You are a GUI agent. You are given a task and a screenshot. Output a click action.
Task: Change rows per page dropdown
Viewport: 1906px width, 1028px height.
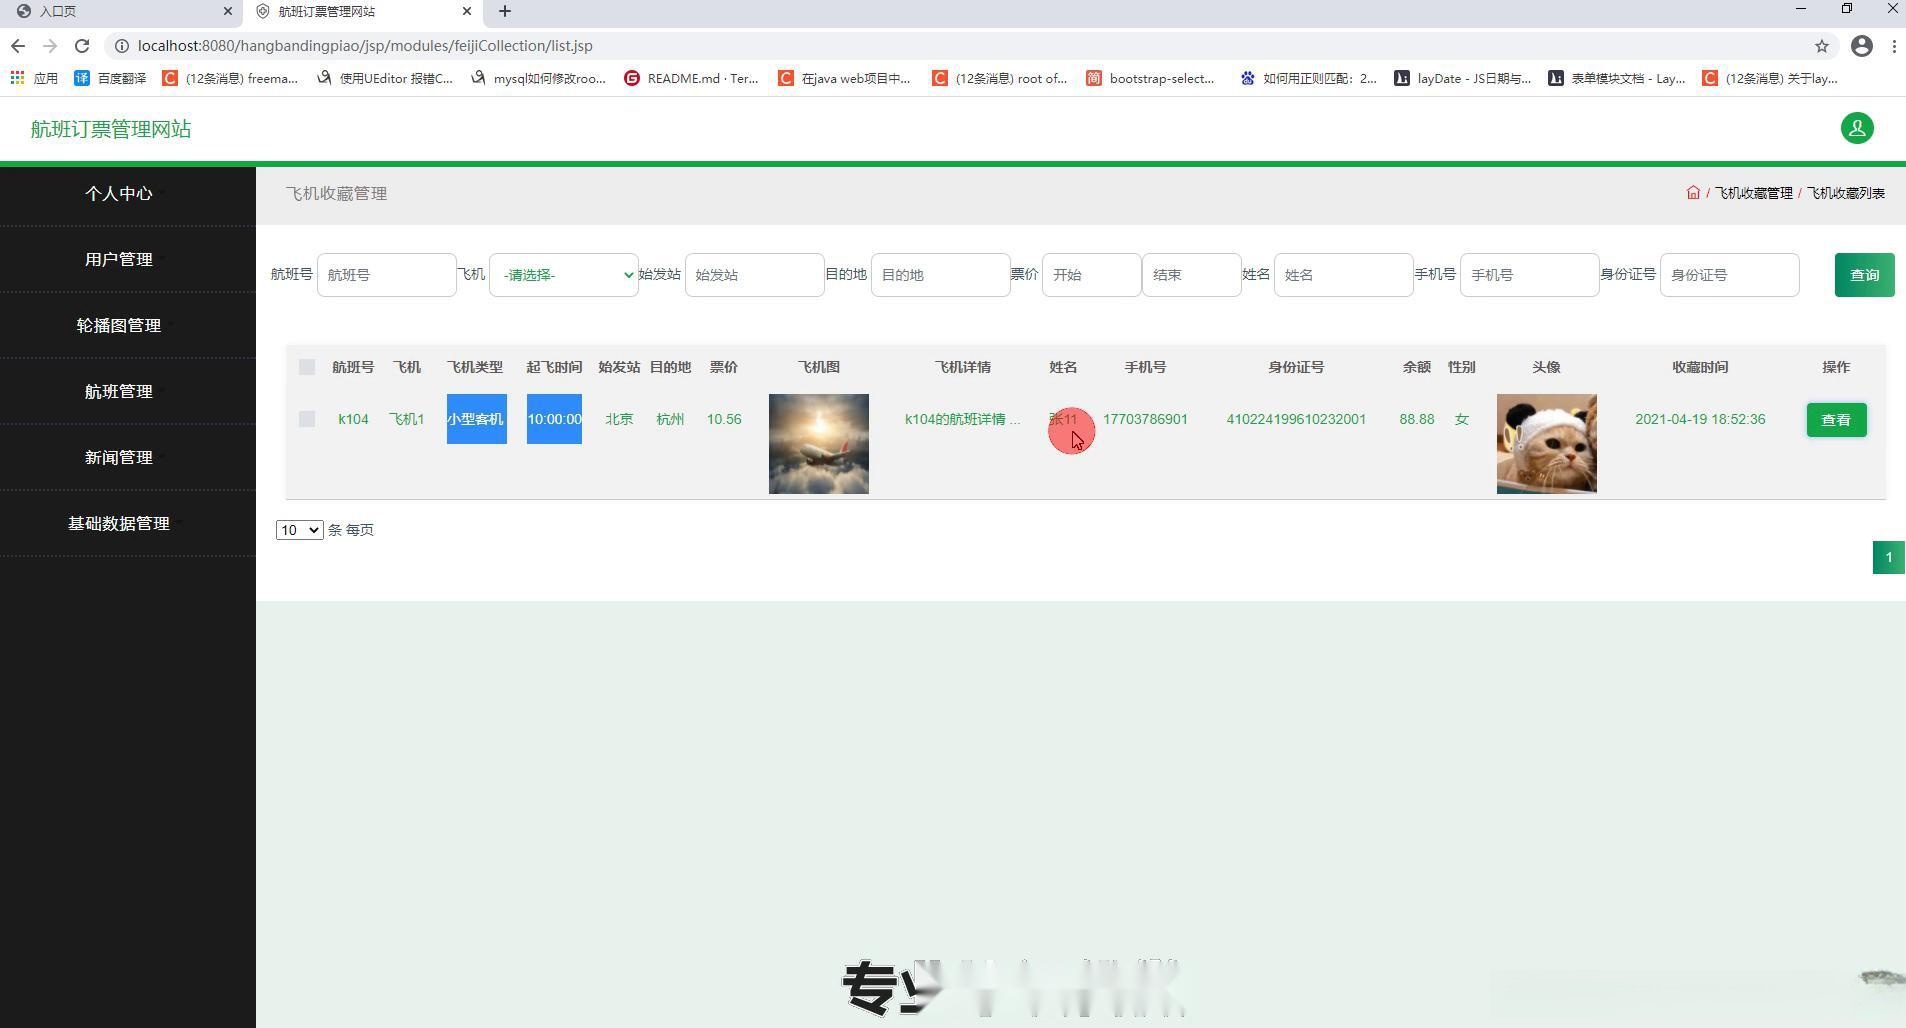click(x=299, y=530)
